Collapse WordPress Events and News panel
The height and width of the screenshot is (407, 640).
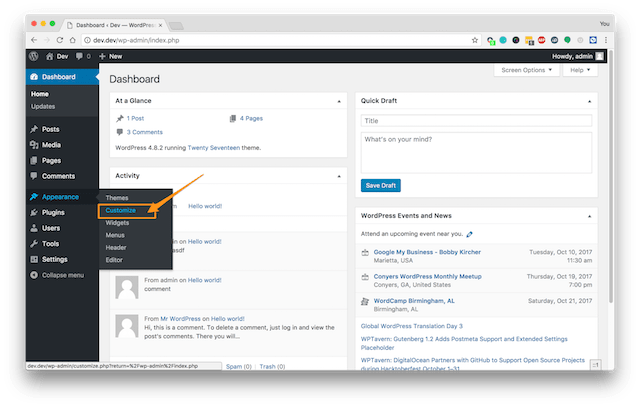click(x=589, y=216)
